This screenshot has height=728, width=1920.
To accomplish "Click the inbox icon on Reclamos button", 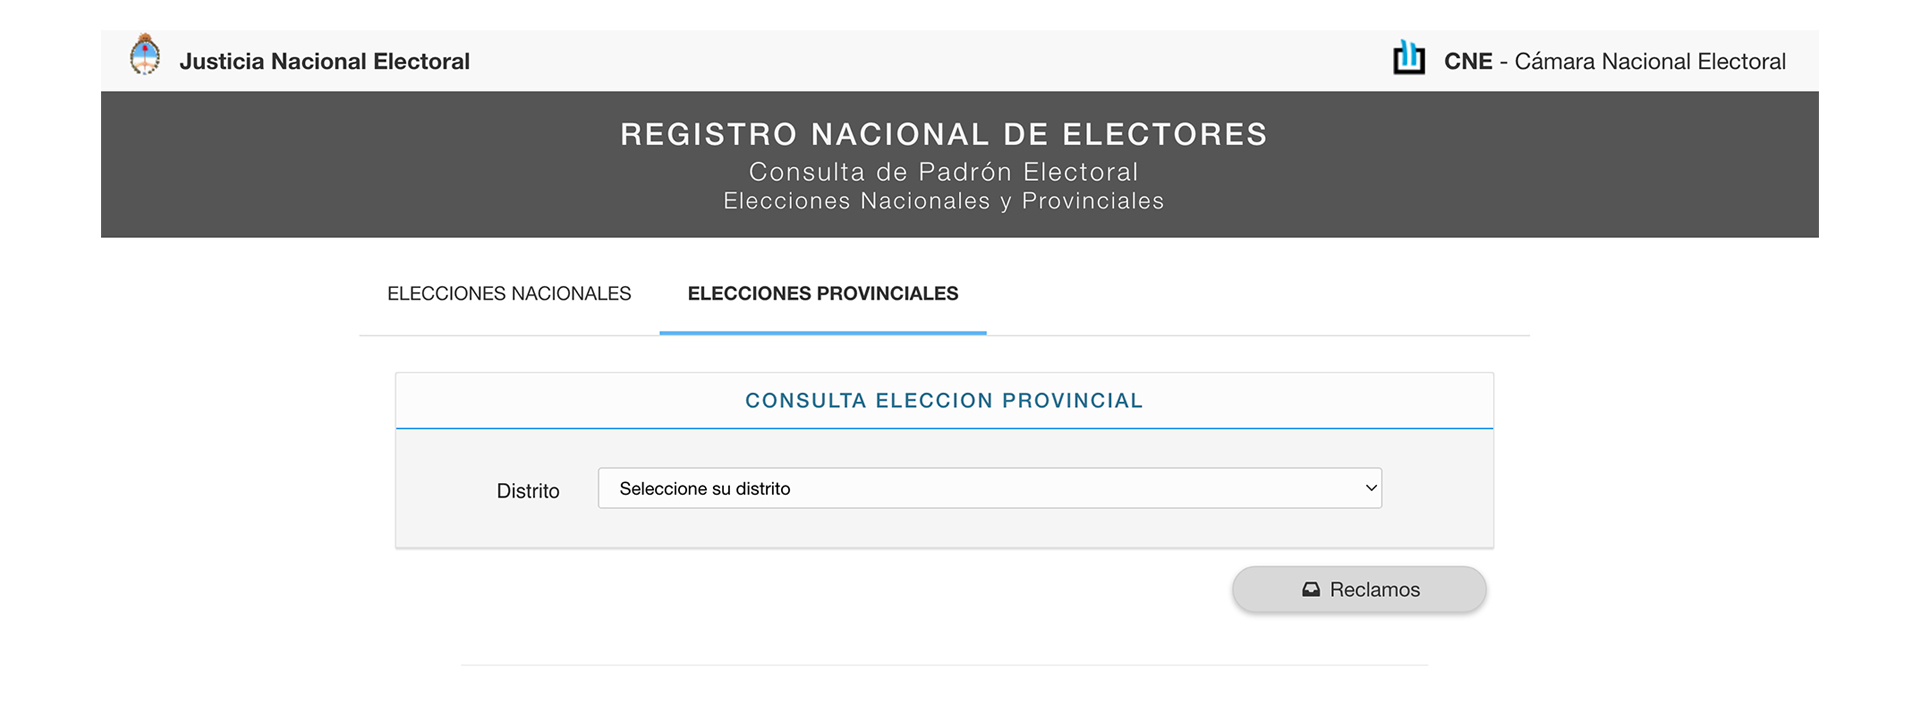I will (1311, 590).
